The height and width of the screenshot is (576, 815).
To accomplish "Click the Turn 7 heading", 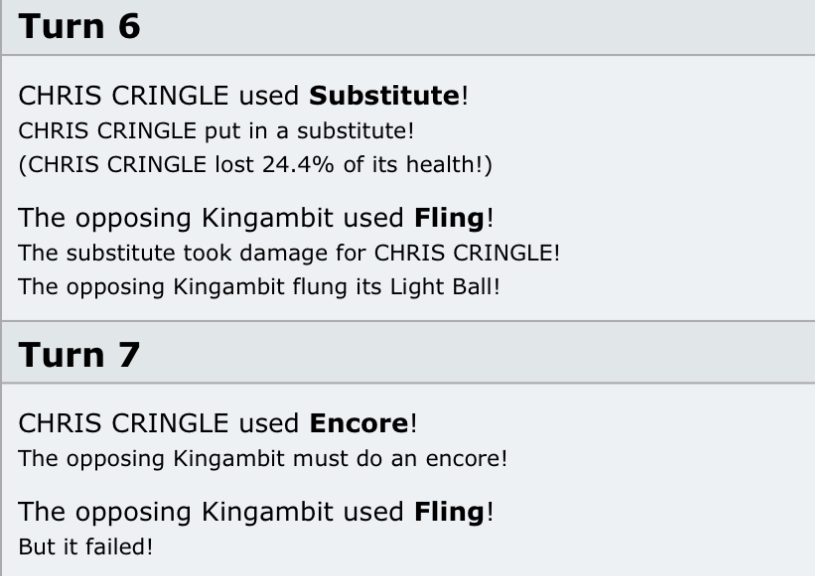I will [79, 355].
